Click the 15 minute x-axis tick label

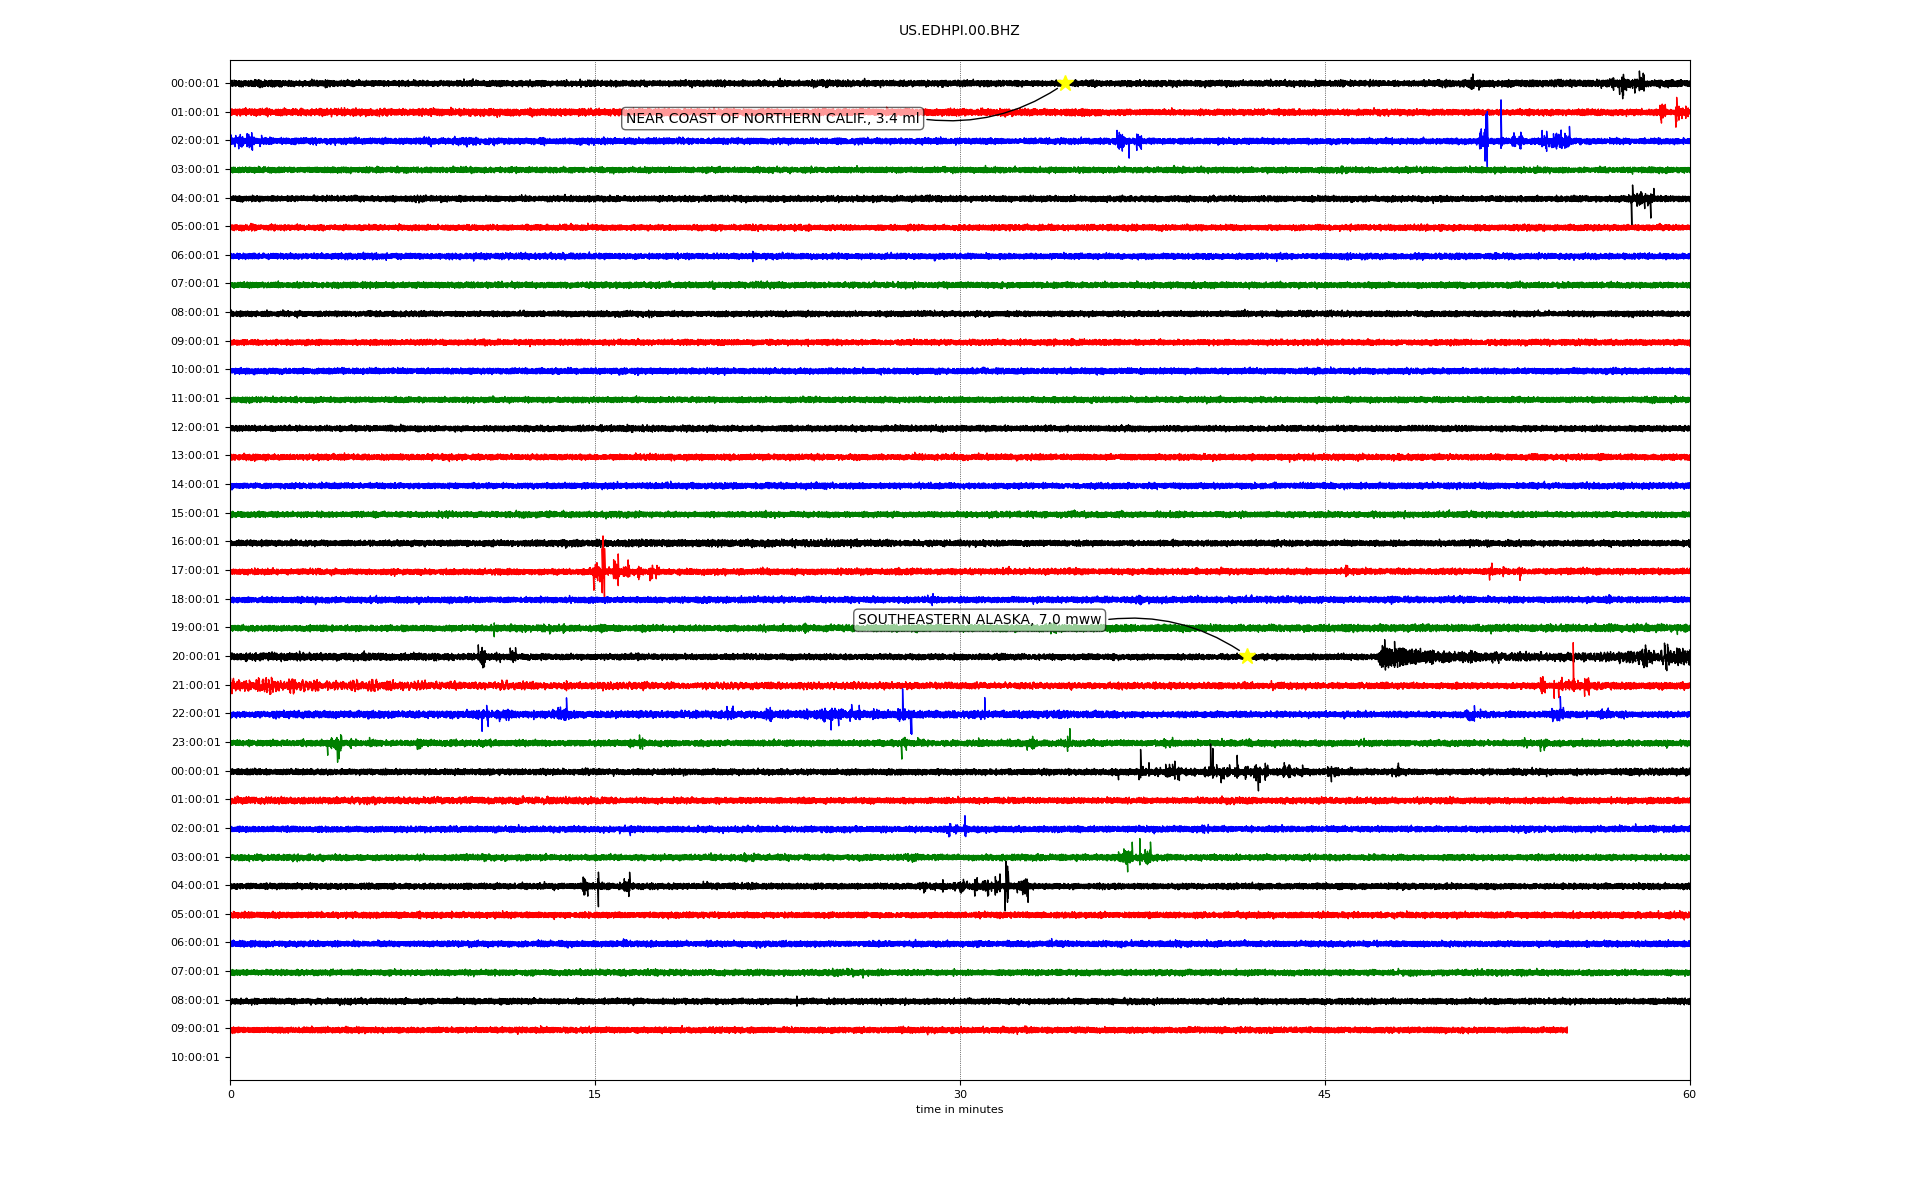(x=595, y=1094)
